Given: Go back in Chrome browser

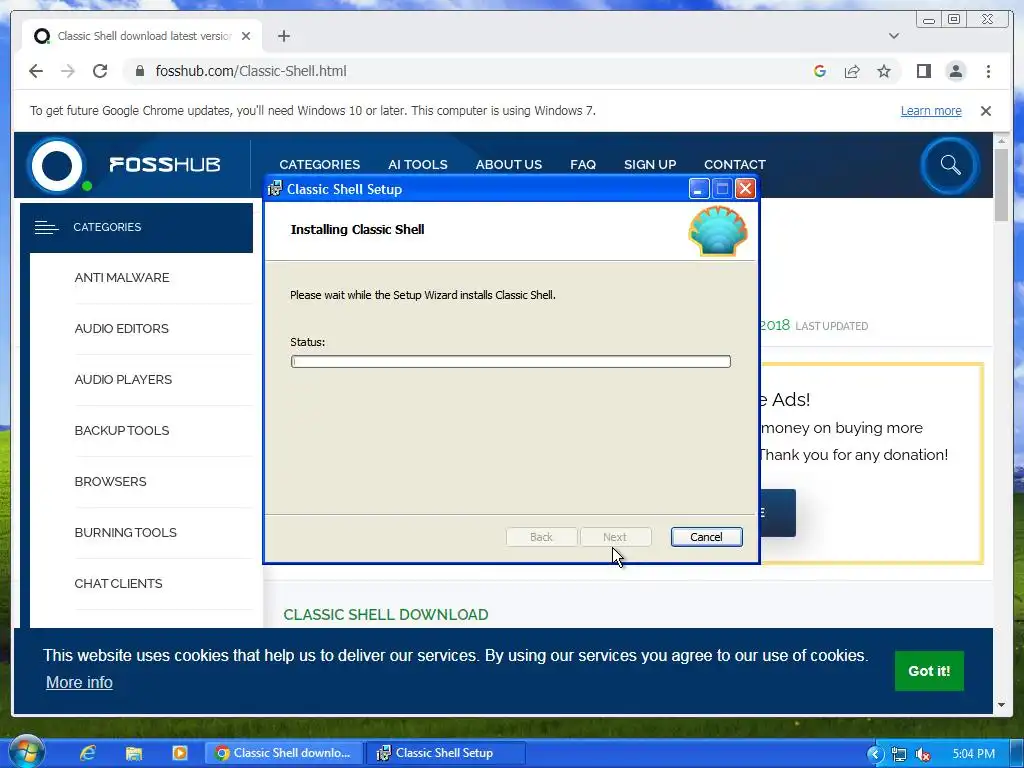Looking at the screenshot, I should 36,71.
